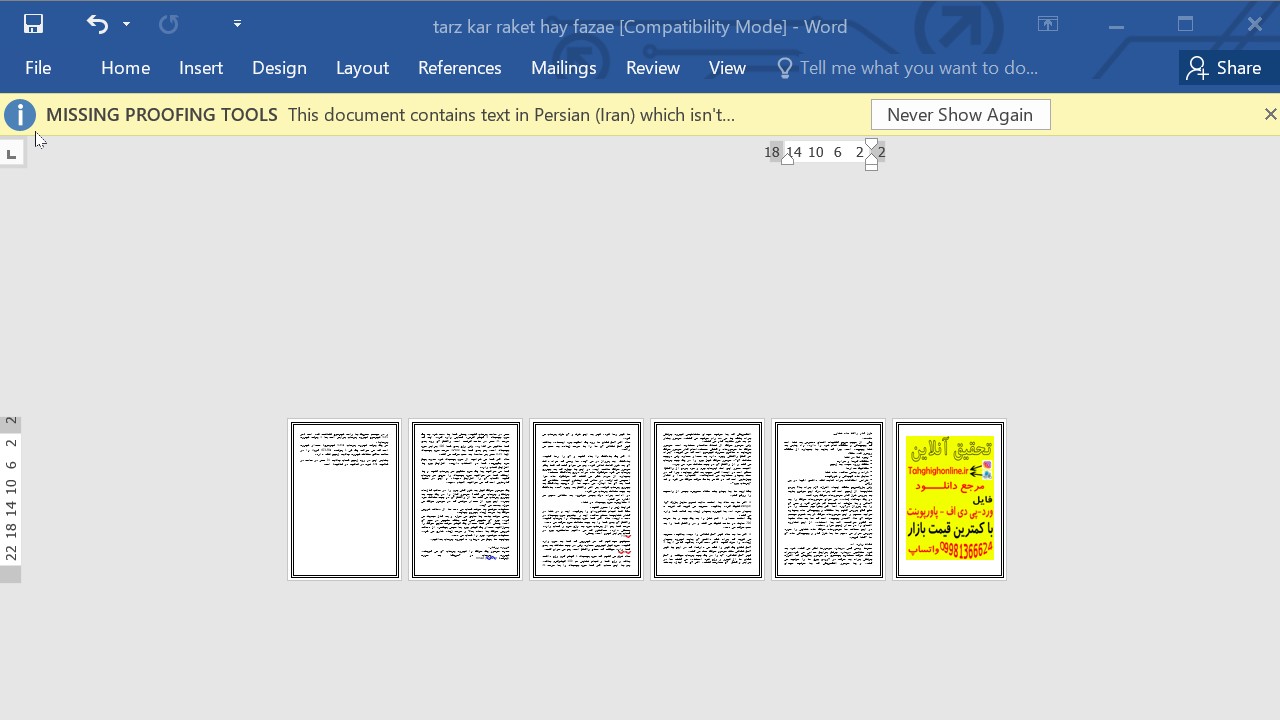Click the yellow advertisement page thumbnail
This screenshot has width=1280, height=720.
(x=950, y=500)
